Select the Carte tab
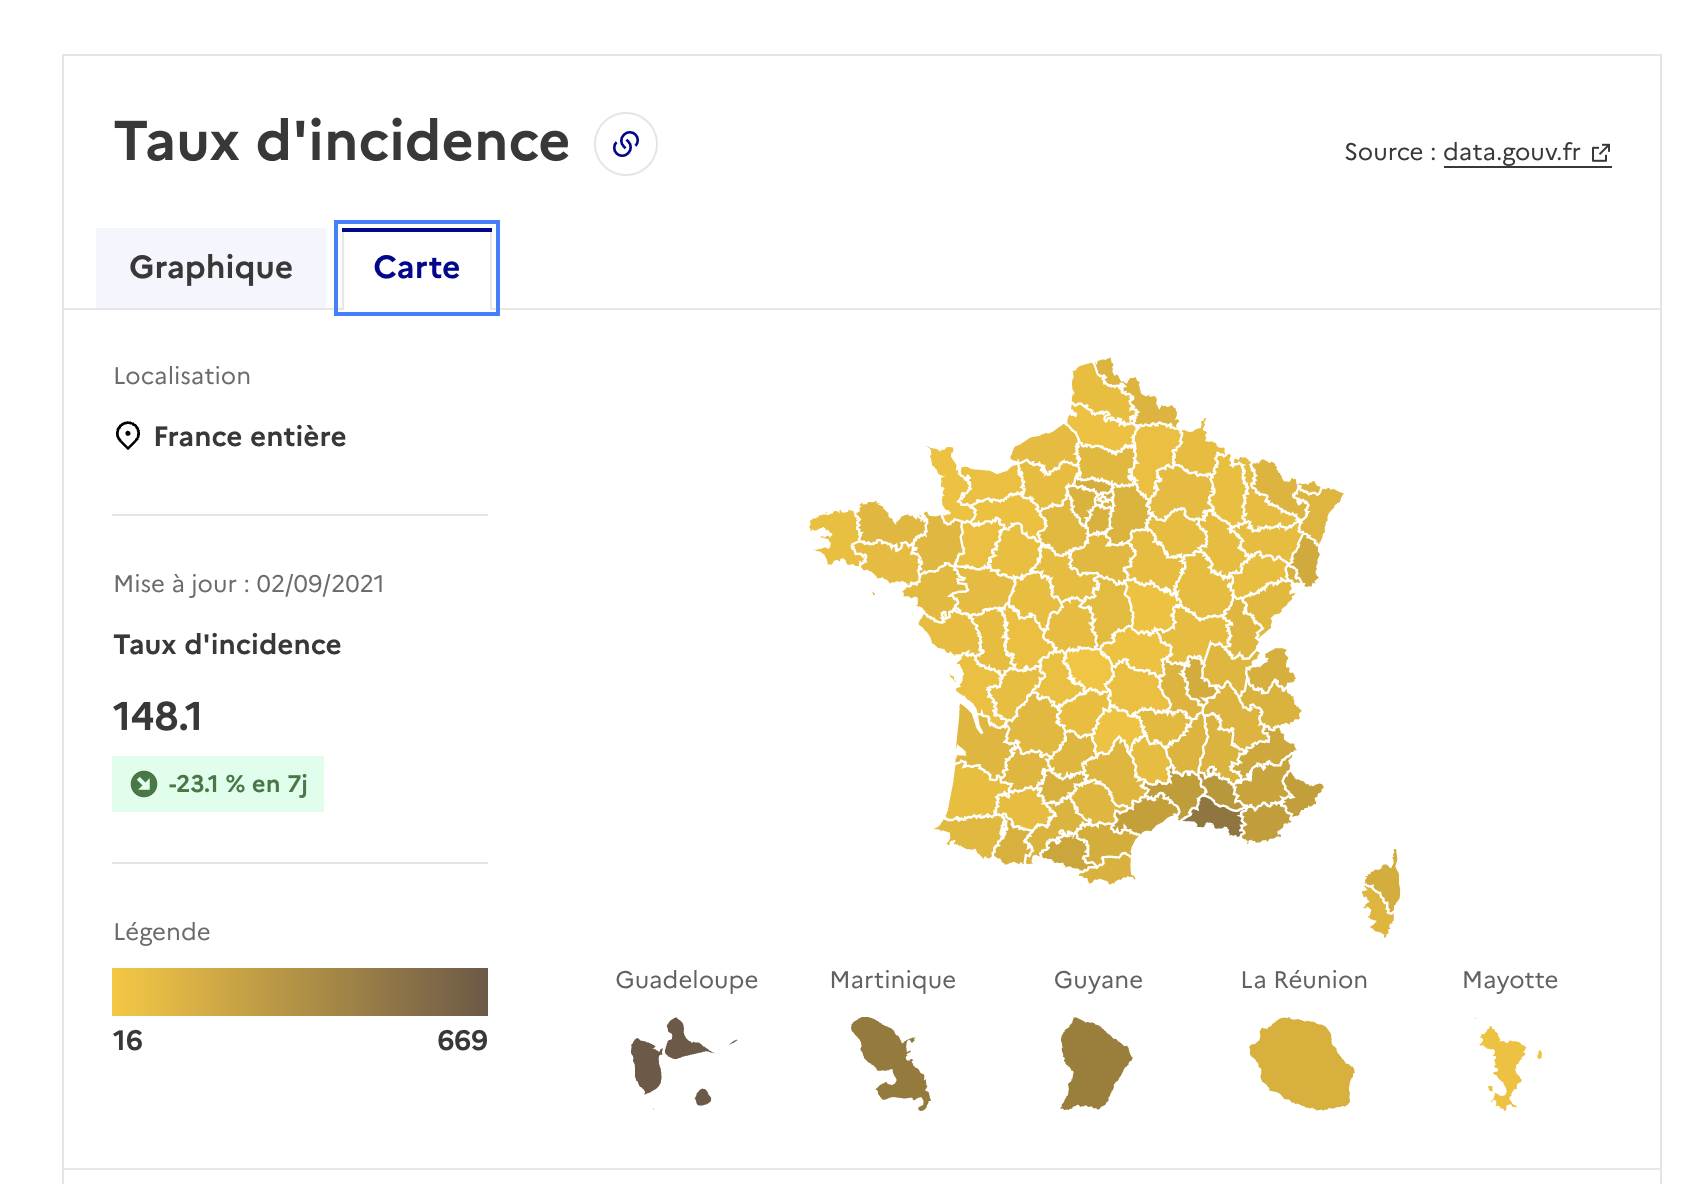This screenshot has width=1708, height=1184. click(417, 268)
